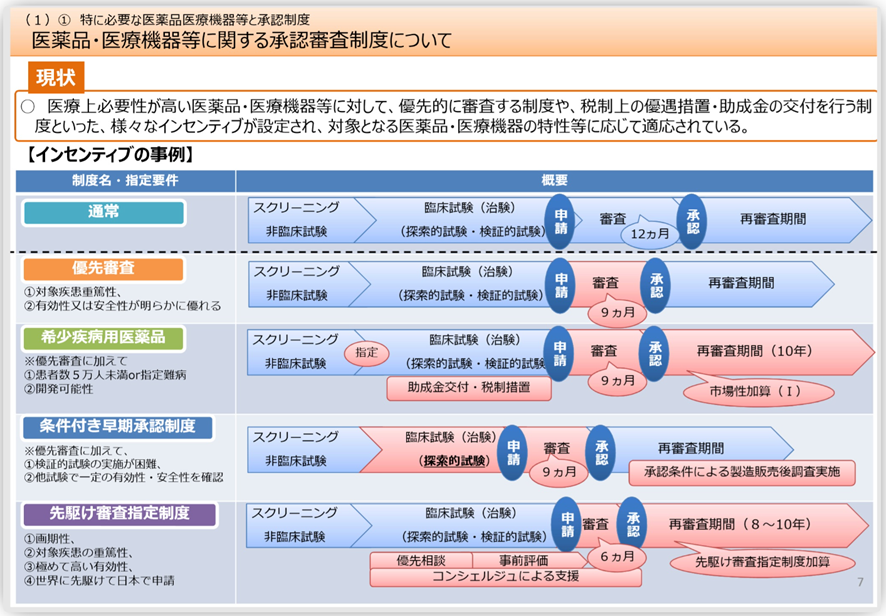Click the 承認 oval in the 条件付き早期承認制度 row

pos(601,453)
